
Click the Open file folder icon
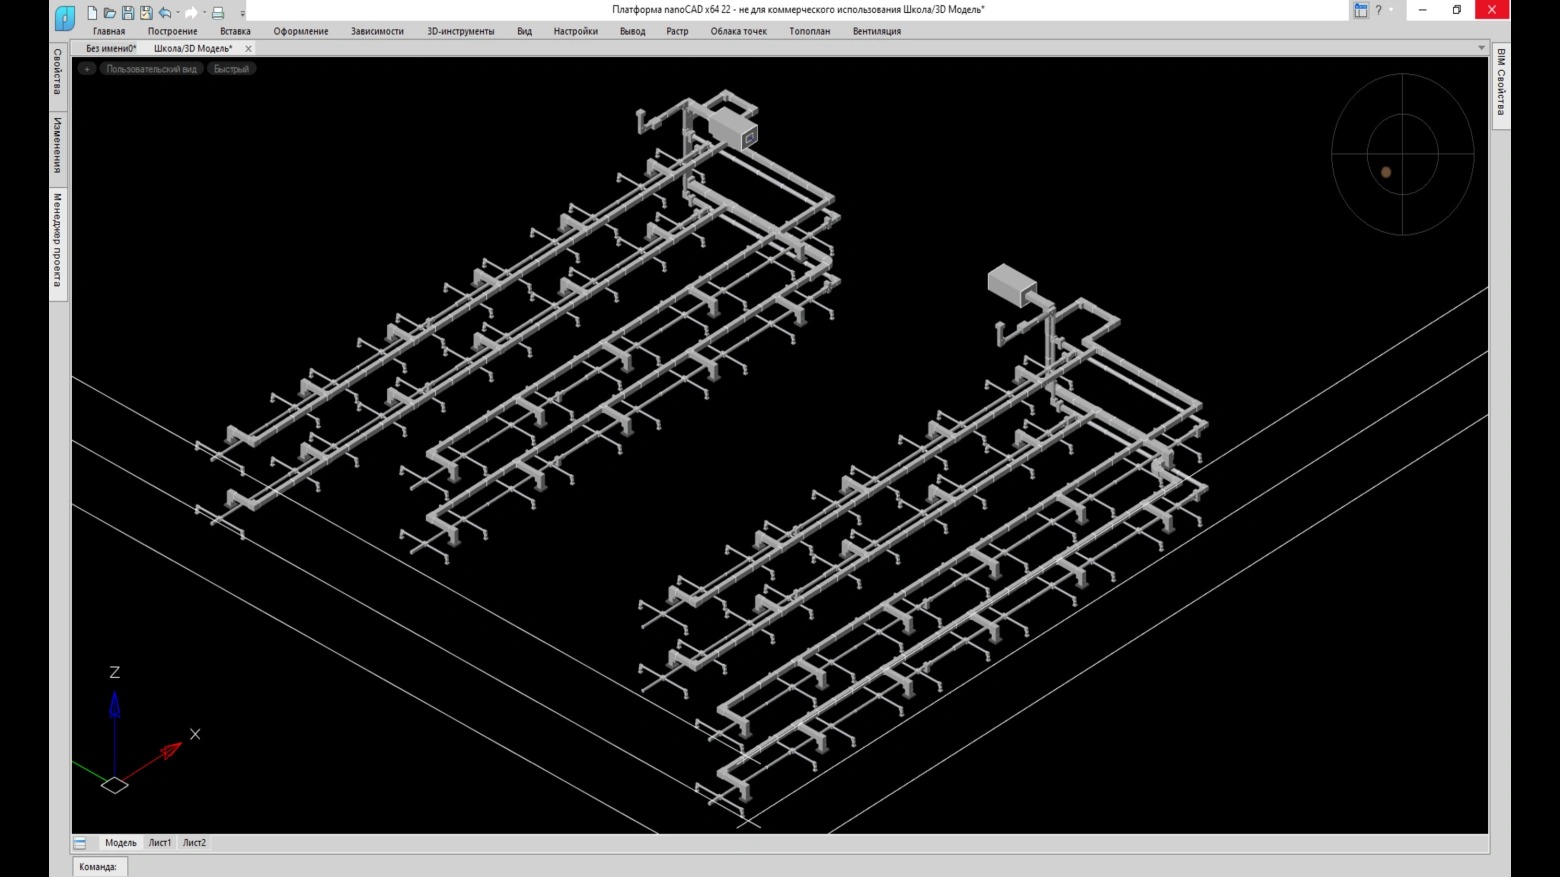pos(110,13)
